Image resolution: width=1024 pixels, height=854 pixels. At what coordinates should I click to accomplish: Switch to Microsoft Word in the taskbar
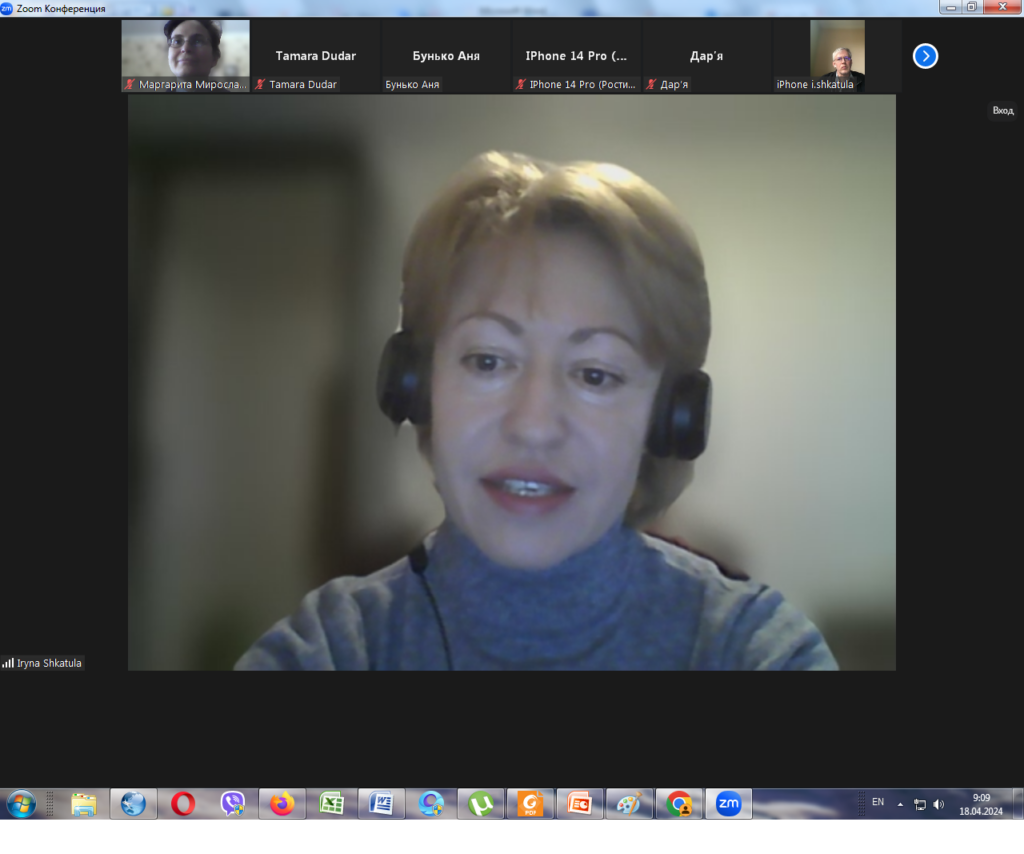381,804
